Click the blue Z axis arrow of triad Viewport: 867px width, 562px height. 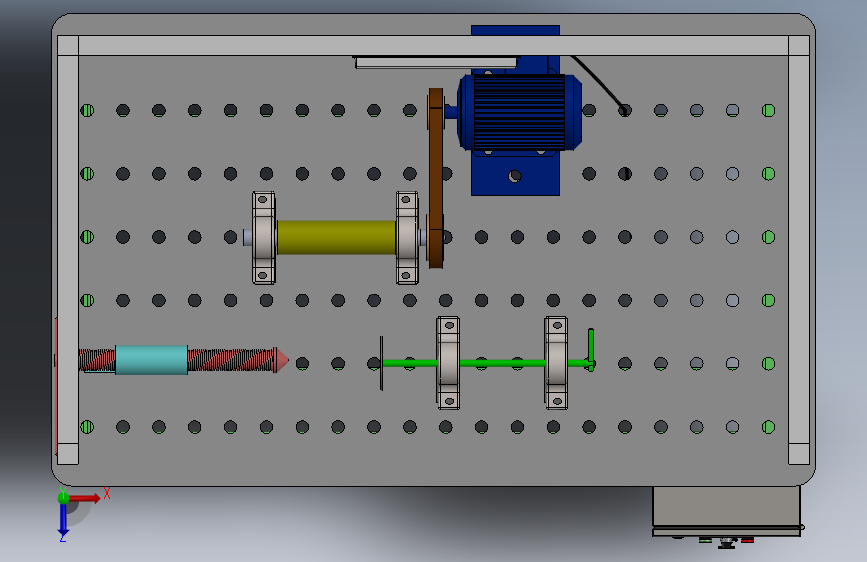[x=63, y=520]
